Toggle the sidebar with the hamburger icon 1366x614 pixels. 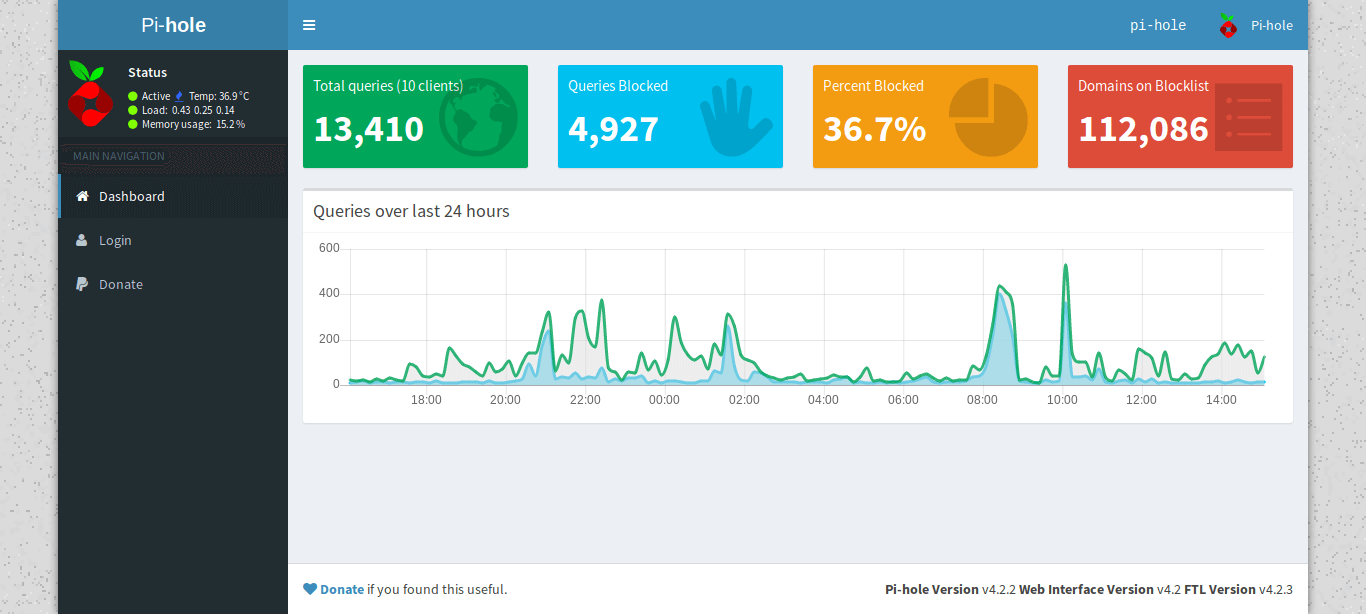pos(309,25)
